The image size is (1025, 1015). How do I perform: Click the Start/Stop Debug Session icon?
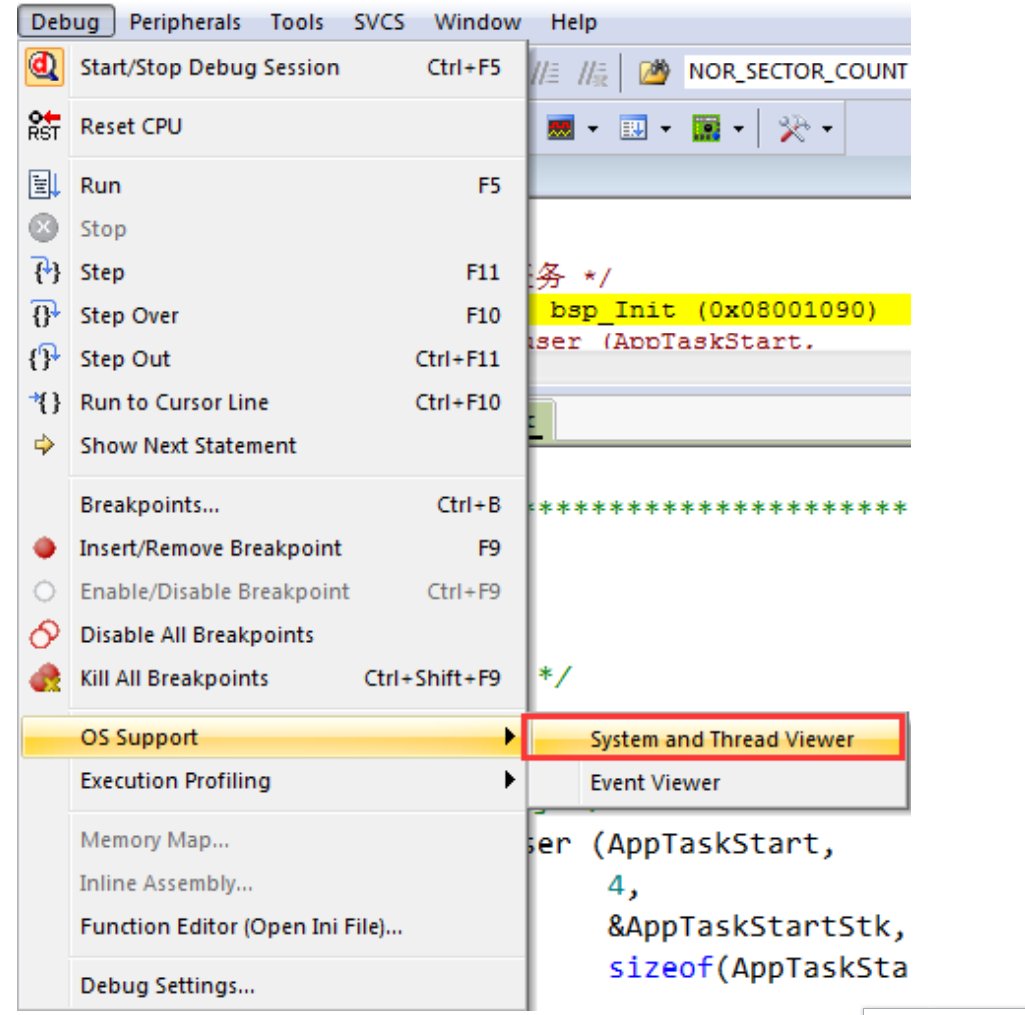(44, 67)
